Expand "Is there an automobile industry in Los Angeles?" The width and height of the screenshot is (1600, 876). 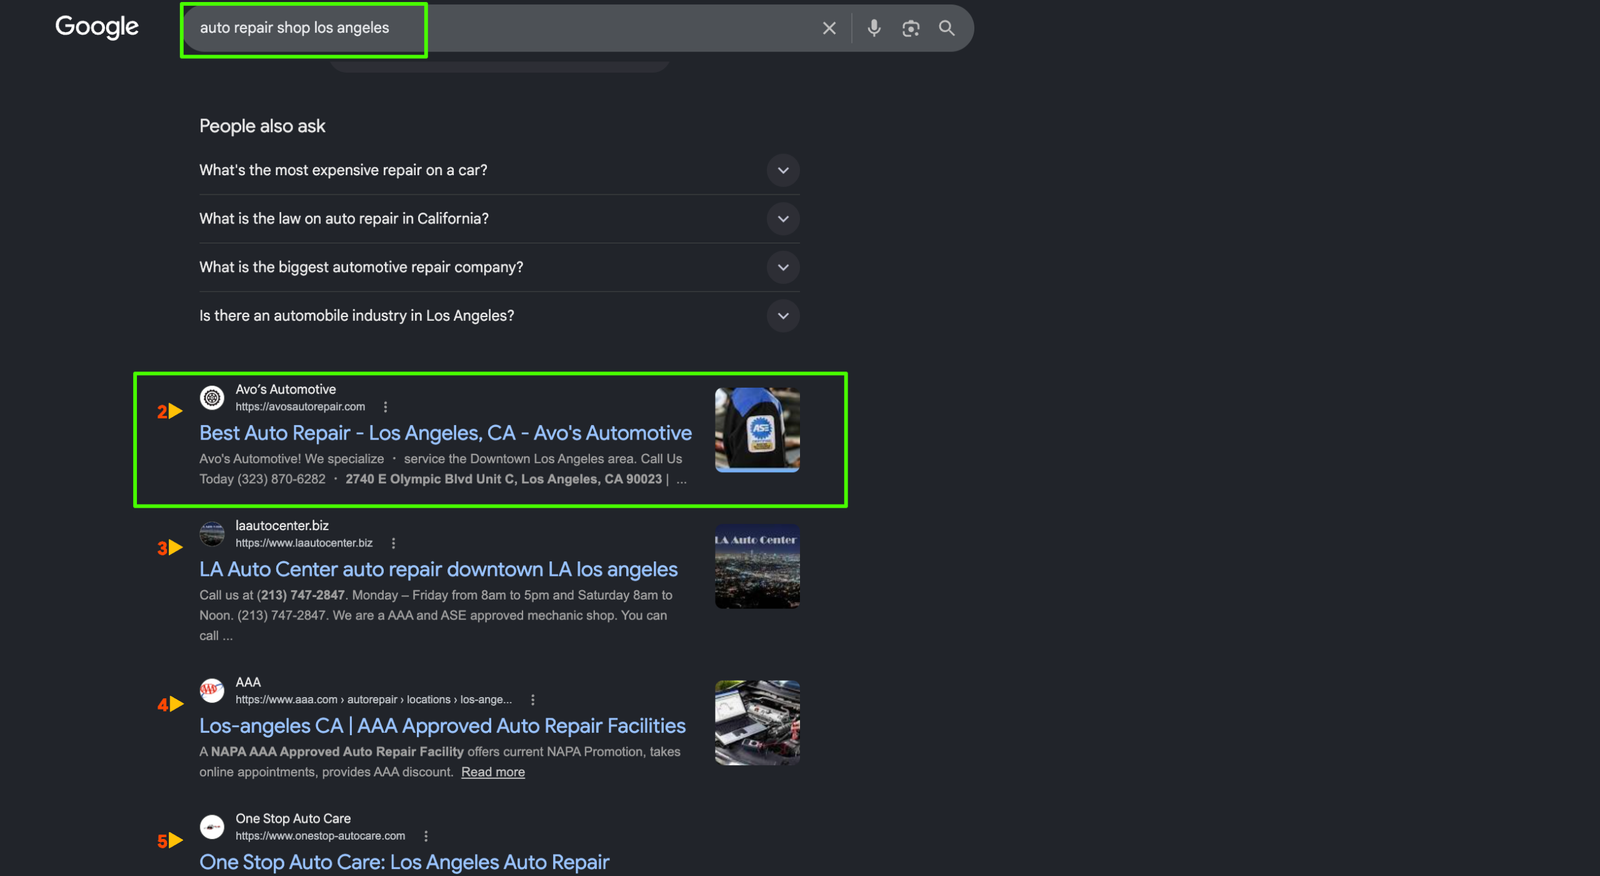499,316
